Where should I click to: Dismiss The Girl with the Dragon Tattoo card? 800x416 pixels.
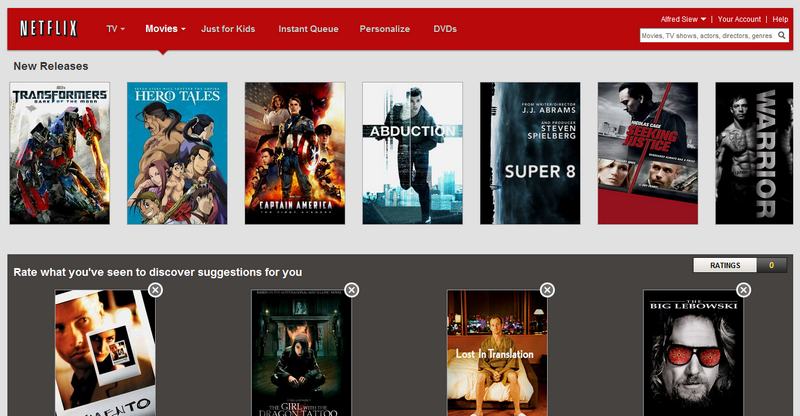[x=352, y=290]
